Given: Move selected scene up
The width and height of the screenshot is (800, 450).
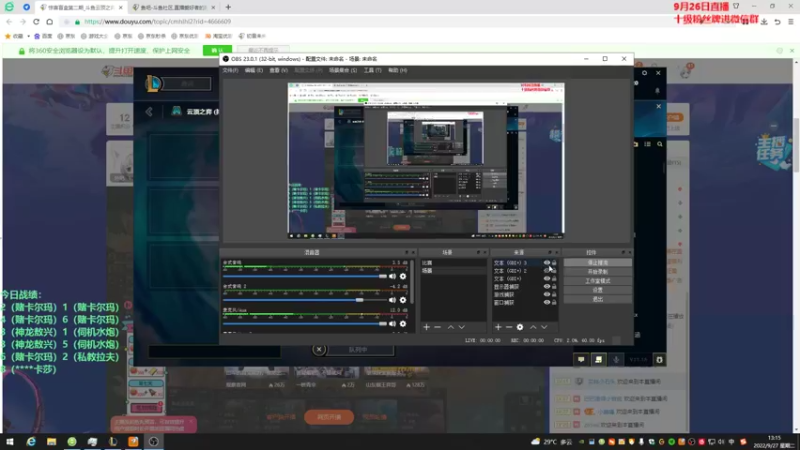Looking at the screenshot, I should [451, 327].
